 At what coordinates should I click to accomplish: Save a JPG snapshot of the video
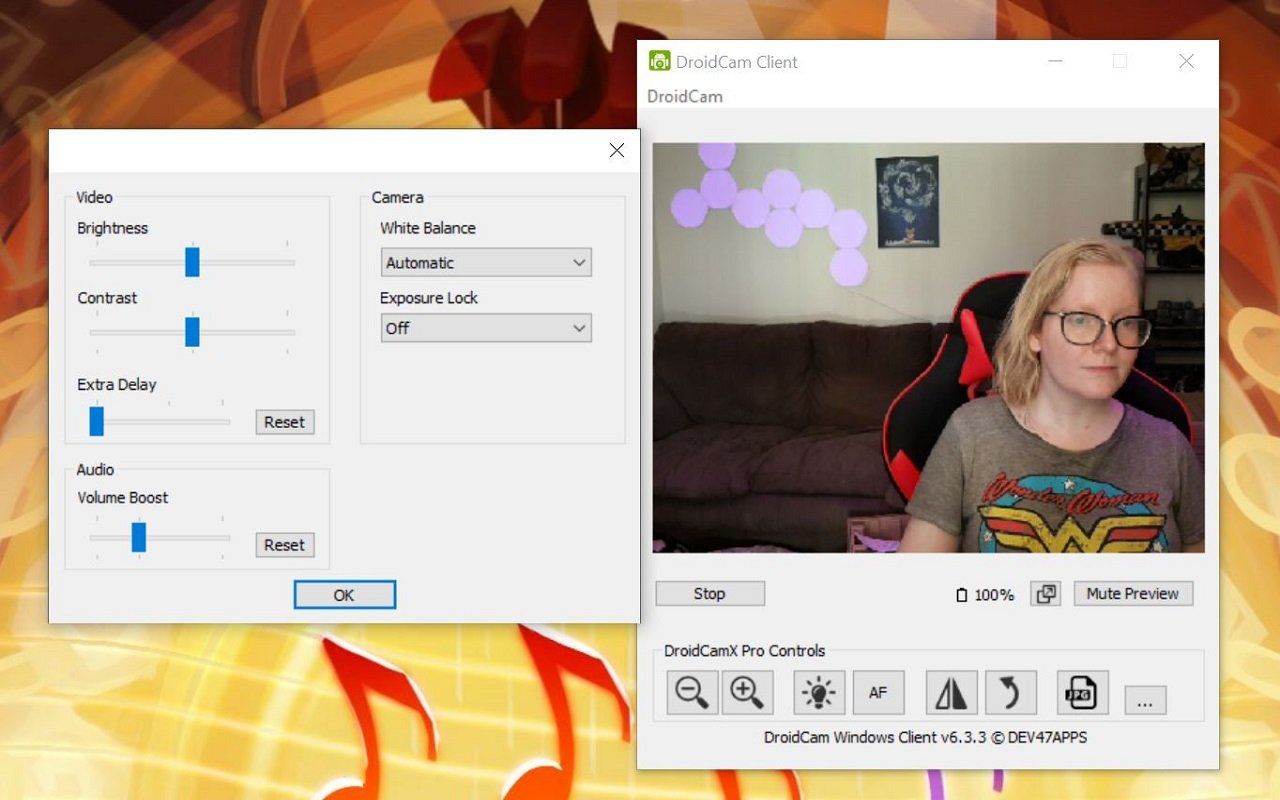(x=1083, y=692)
